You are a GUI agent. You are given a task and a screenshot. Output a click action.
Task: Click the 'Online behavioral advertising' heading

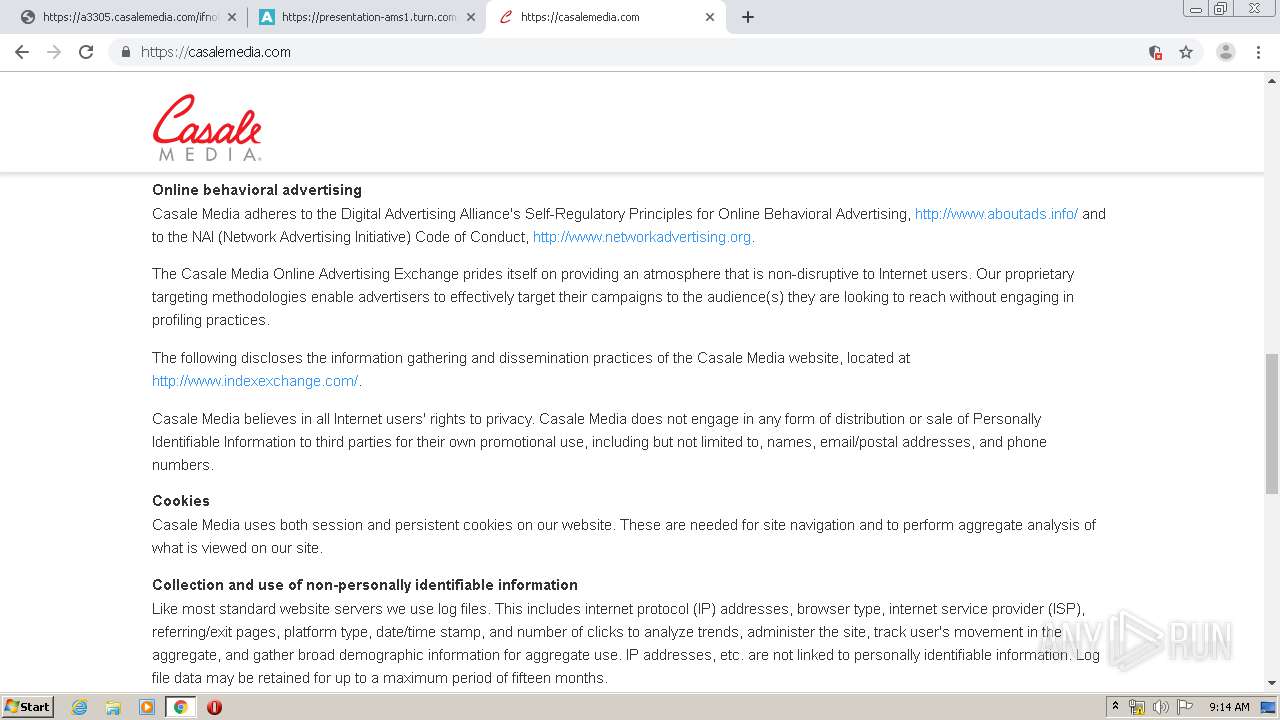coord(257,190)
